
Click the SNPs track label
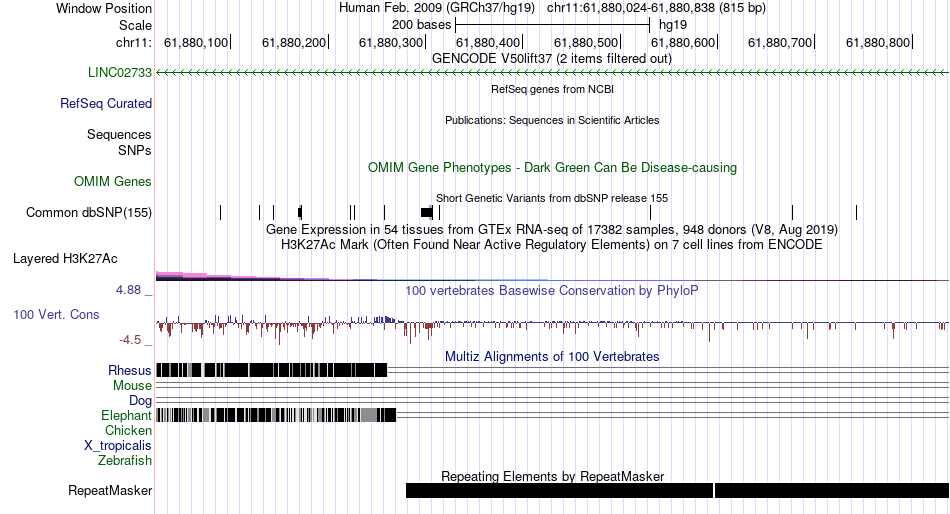click(x=135, y=150)
